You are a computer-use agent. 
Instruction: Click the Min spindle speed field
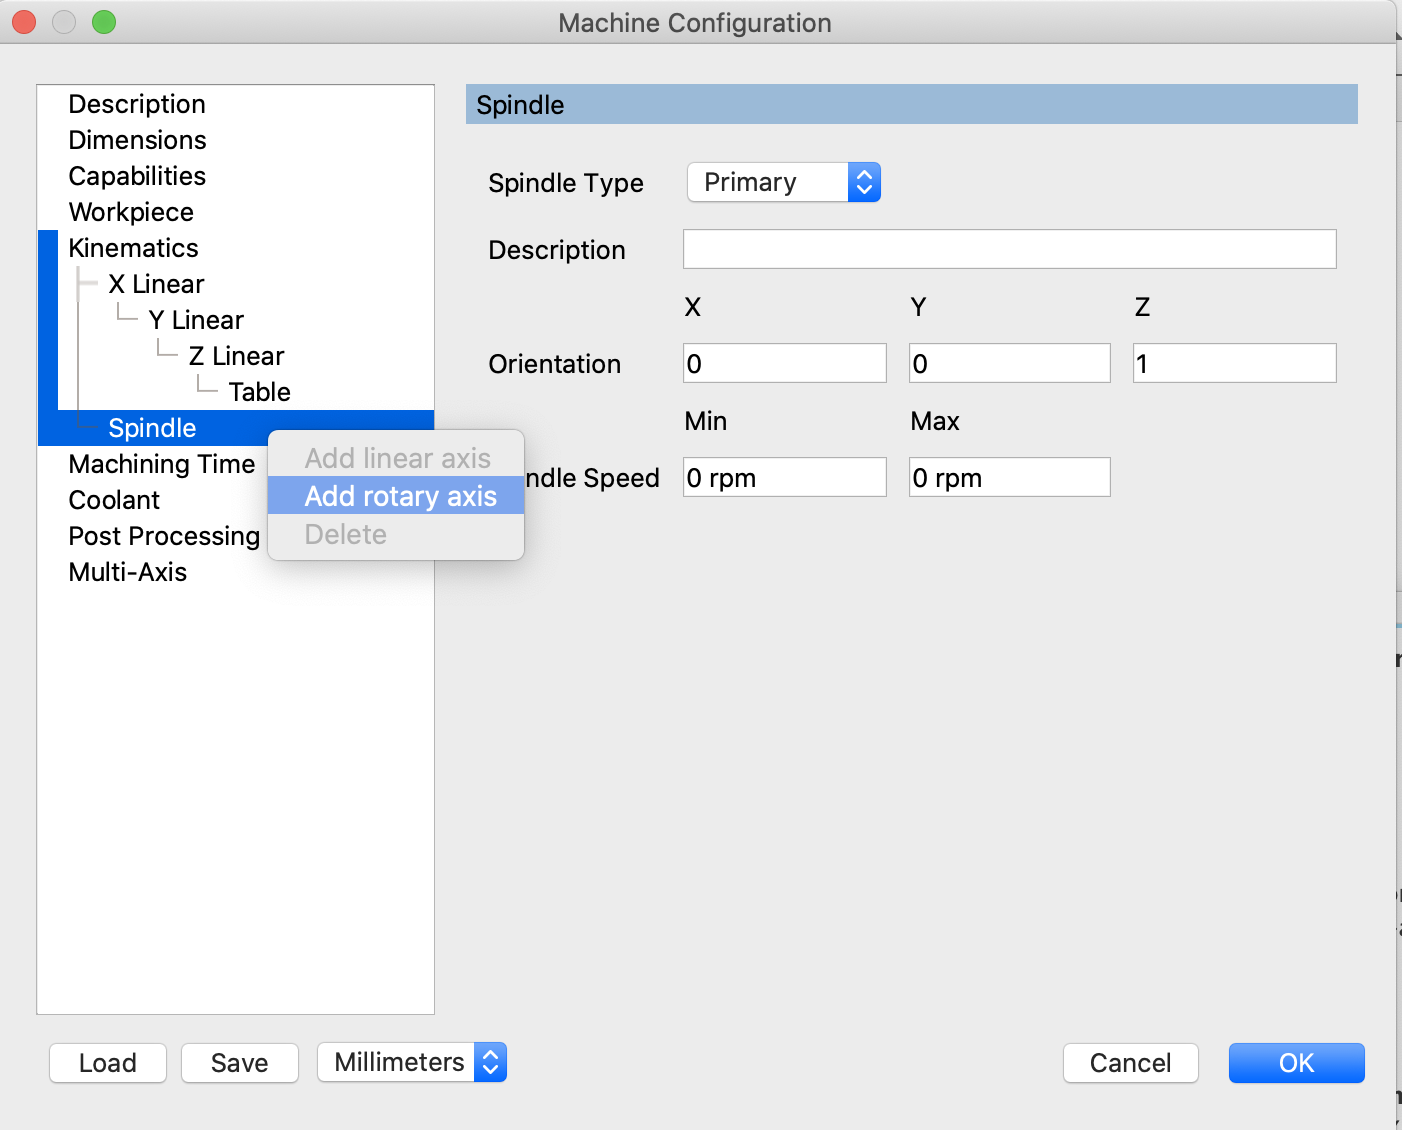784,477
